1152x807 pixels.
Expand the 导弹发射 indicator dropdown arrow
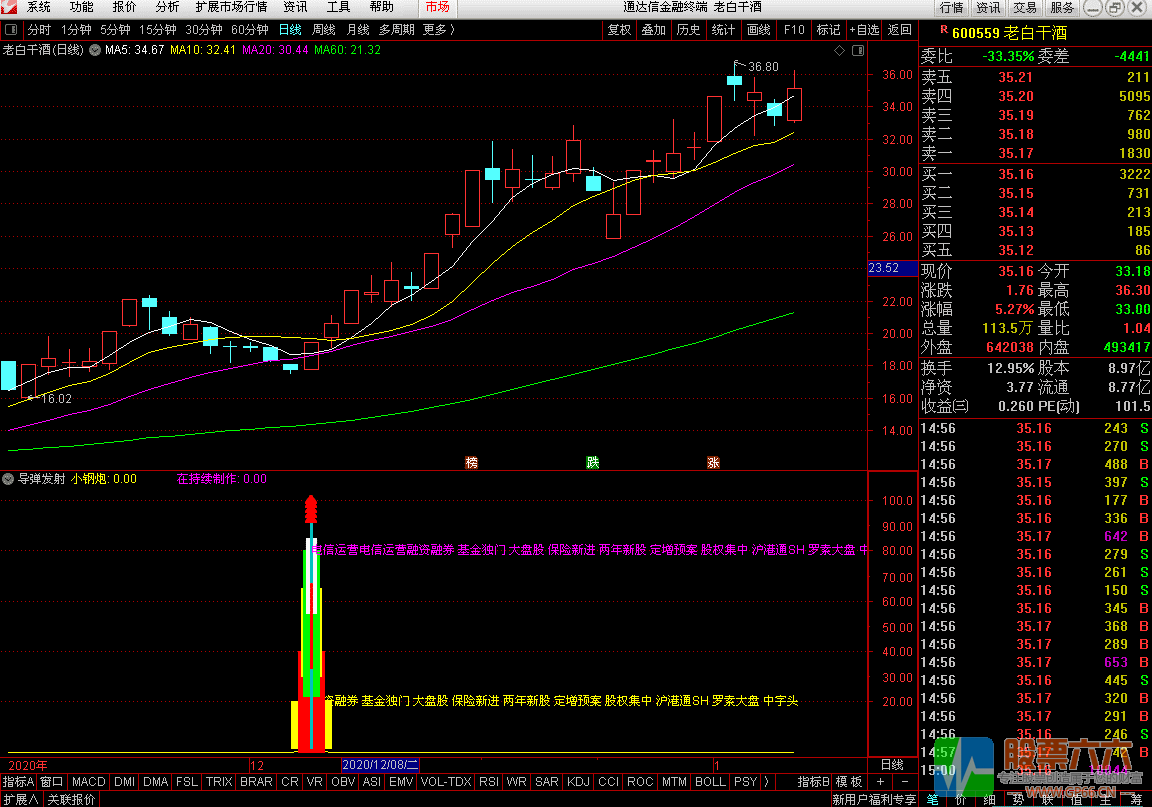[x=9, y=479]
